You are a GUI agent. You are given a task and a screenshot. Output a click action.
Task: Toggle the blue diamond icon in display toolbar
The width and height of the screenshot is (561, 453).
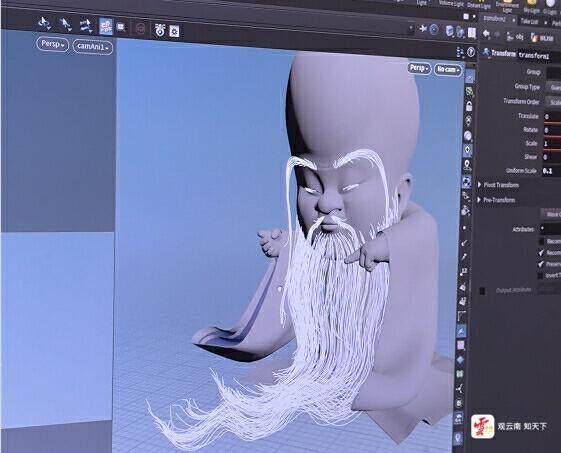tap(460, 359)
